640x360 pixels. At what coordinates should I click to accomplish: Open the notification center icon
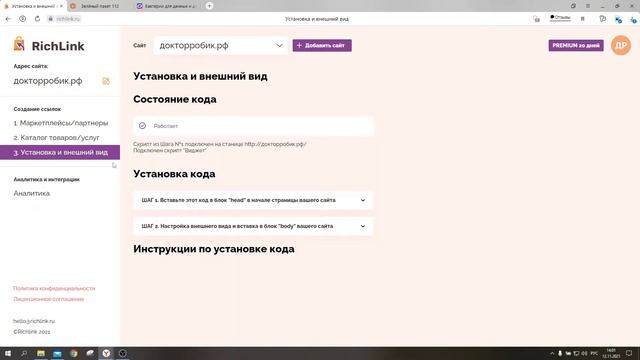click(629, 353)
